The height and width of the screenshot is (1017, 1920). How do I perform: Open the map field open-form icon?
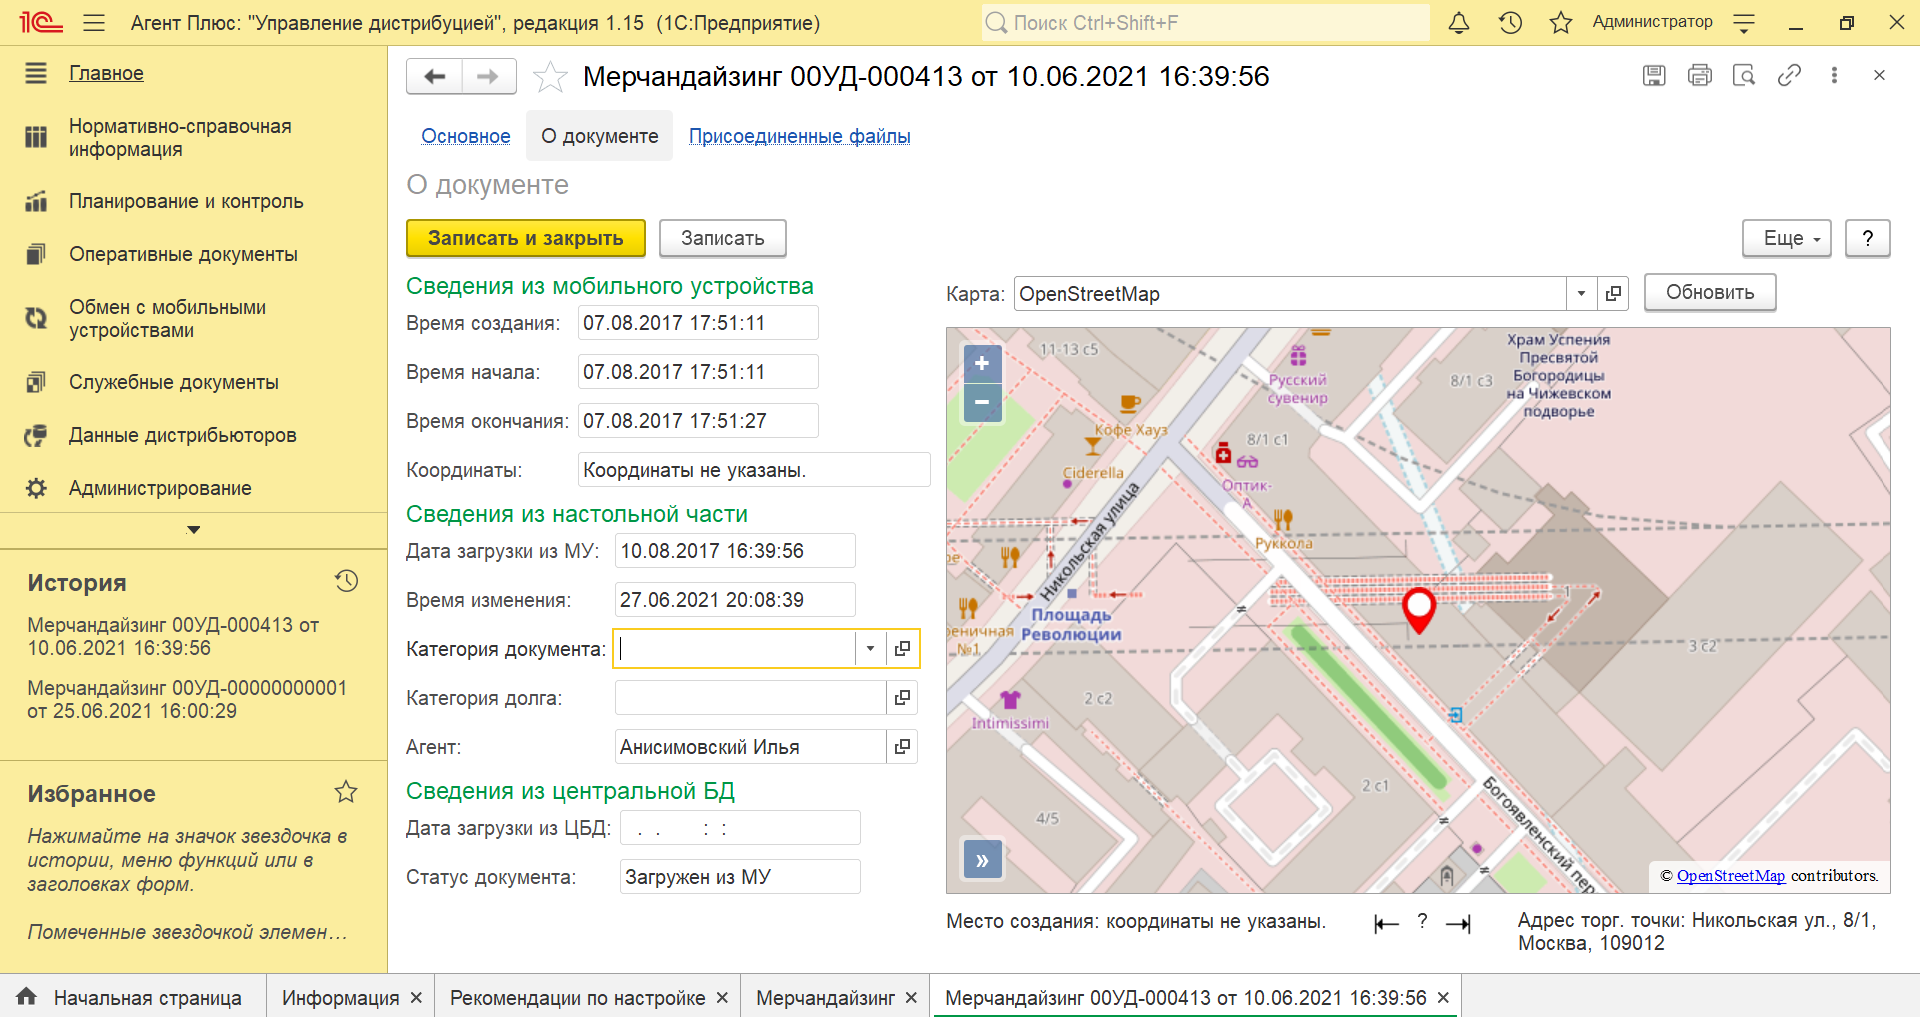(1613, 294)
